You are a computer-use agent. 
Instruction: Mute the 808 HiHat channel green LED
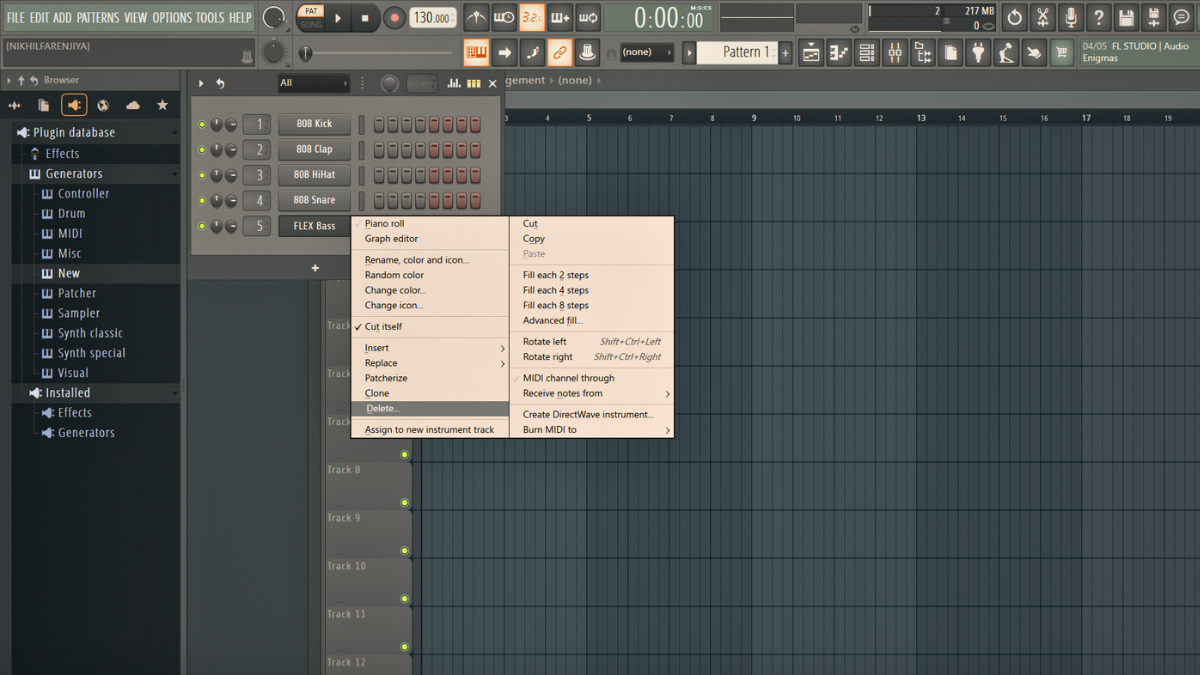point(202,175)
